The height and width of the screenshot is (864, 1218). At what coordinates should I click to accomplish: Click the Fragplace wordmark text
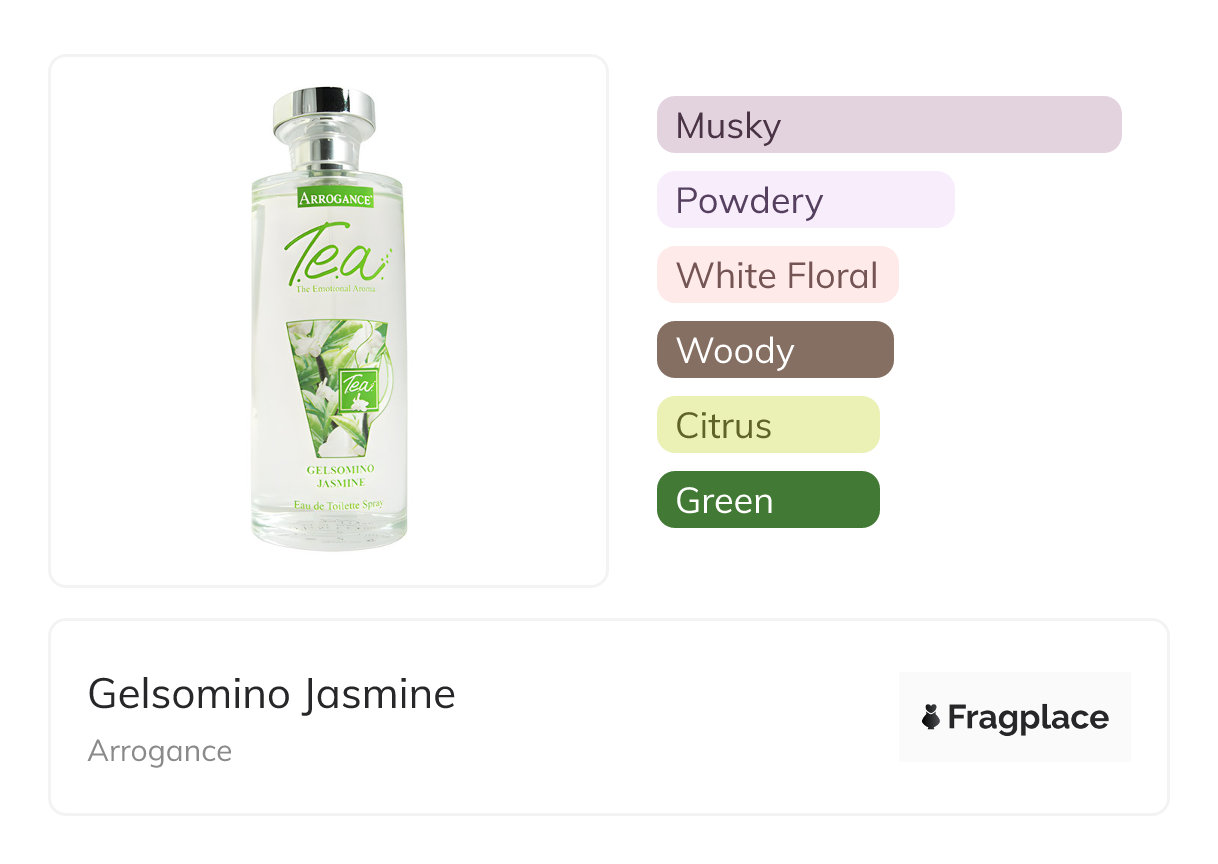point(1028,718)
